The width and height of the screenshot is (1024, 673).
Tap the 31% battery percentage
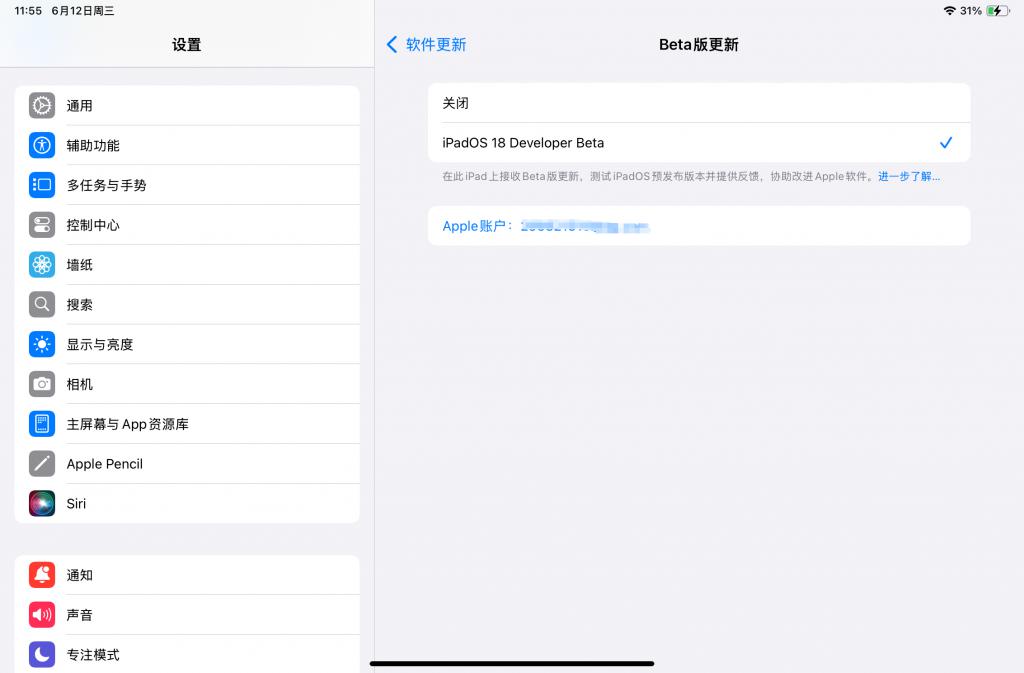click(970, 10)
